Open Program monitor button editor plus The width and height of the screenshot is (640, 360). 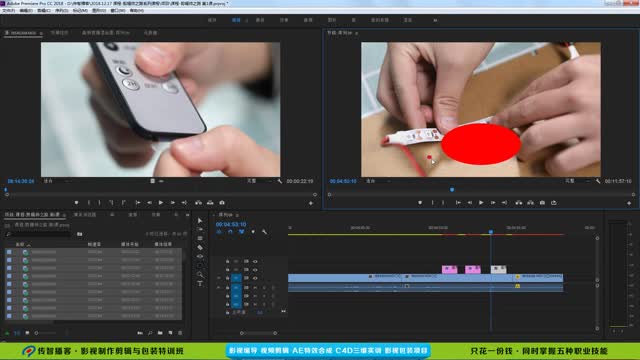coord(629,203)
